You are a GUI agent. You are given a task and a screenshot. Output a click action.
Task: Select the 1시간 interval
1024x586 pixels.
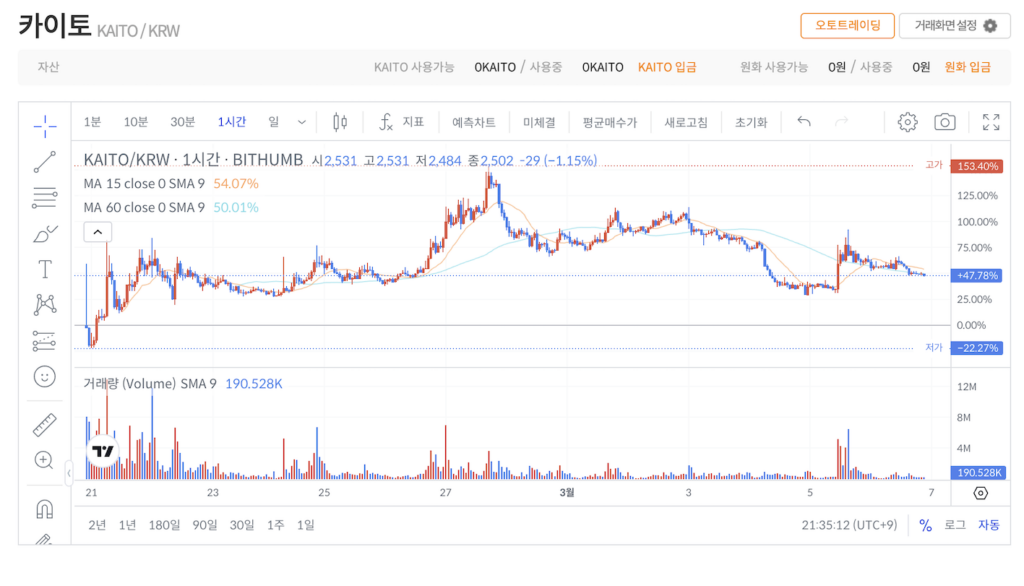pyautogui.click(x=232, y=122)
